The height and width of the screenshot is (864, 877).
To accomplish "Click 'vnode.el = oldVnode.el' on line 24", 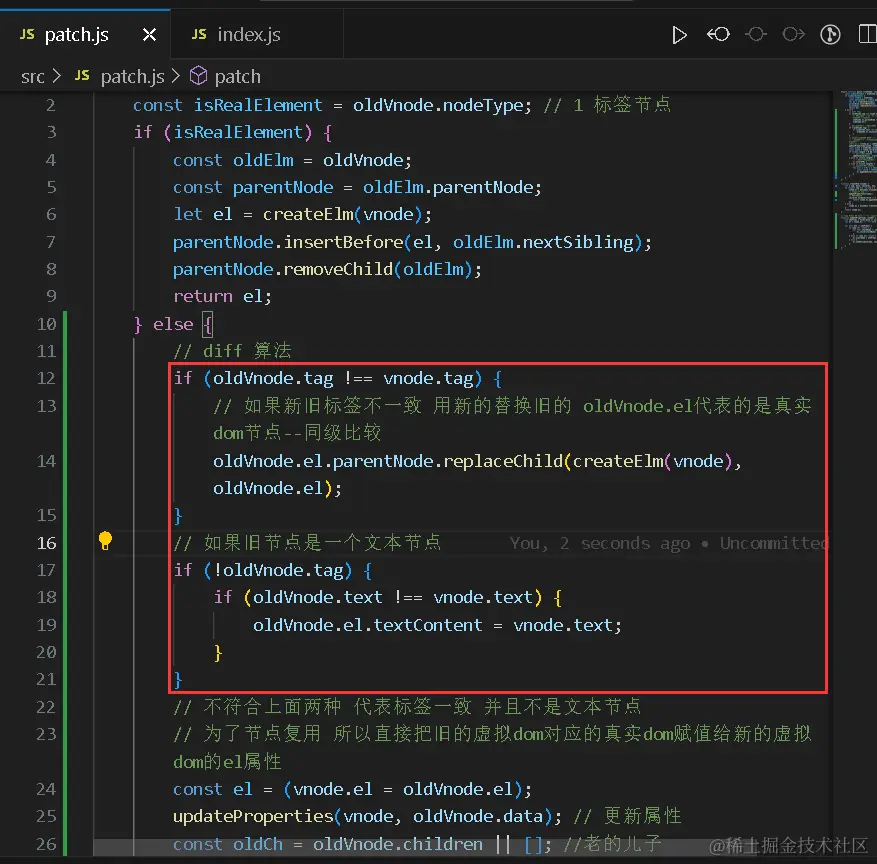I will (403, 790).
